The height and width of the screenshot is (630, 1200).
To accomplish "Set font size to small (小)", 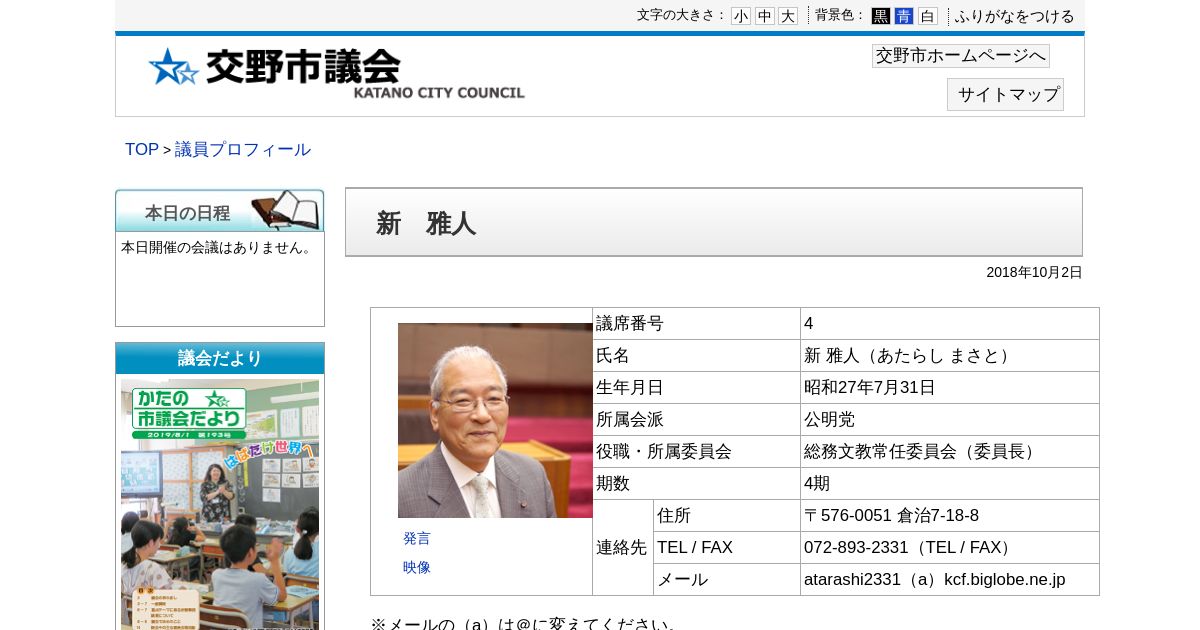I will coord(740,16).
